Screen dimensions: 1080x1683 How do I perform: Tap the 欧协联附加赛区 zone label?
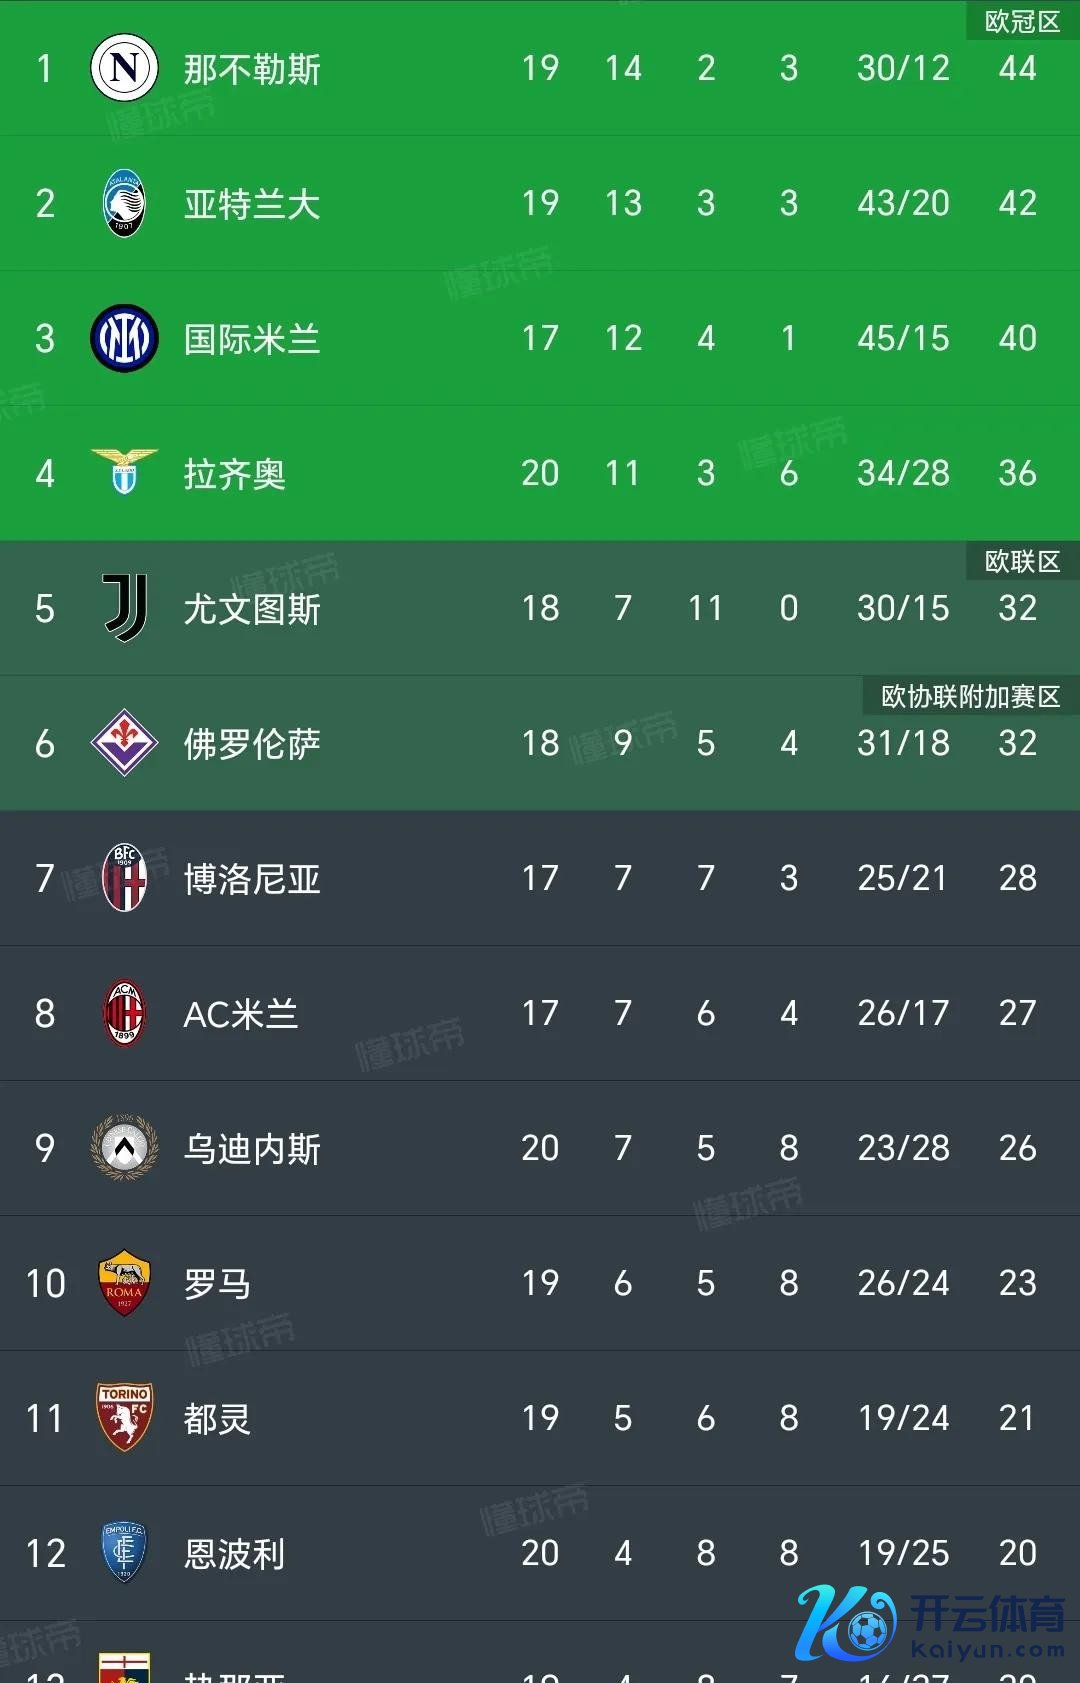pos(970,696)
